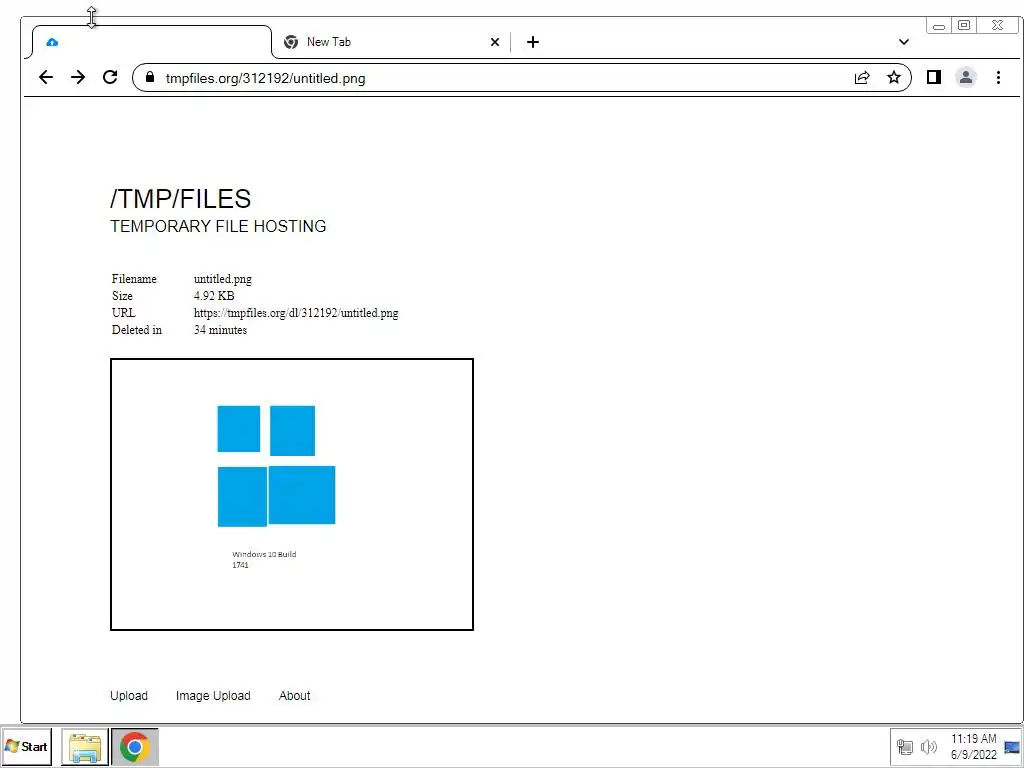Open the Image Upload link
Screen dimensions: 1024x768
213,696
